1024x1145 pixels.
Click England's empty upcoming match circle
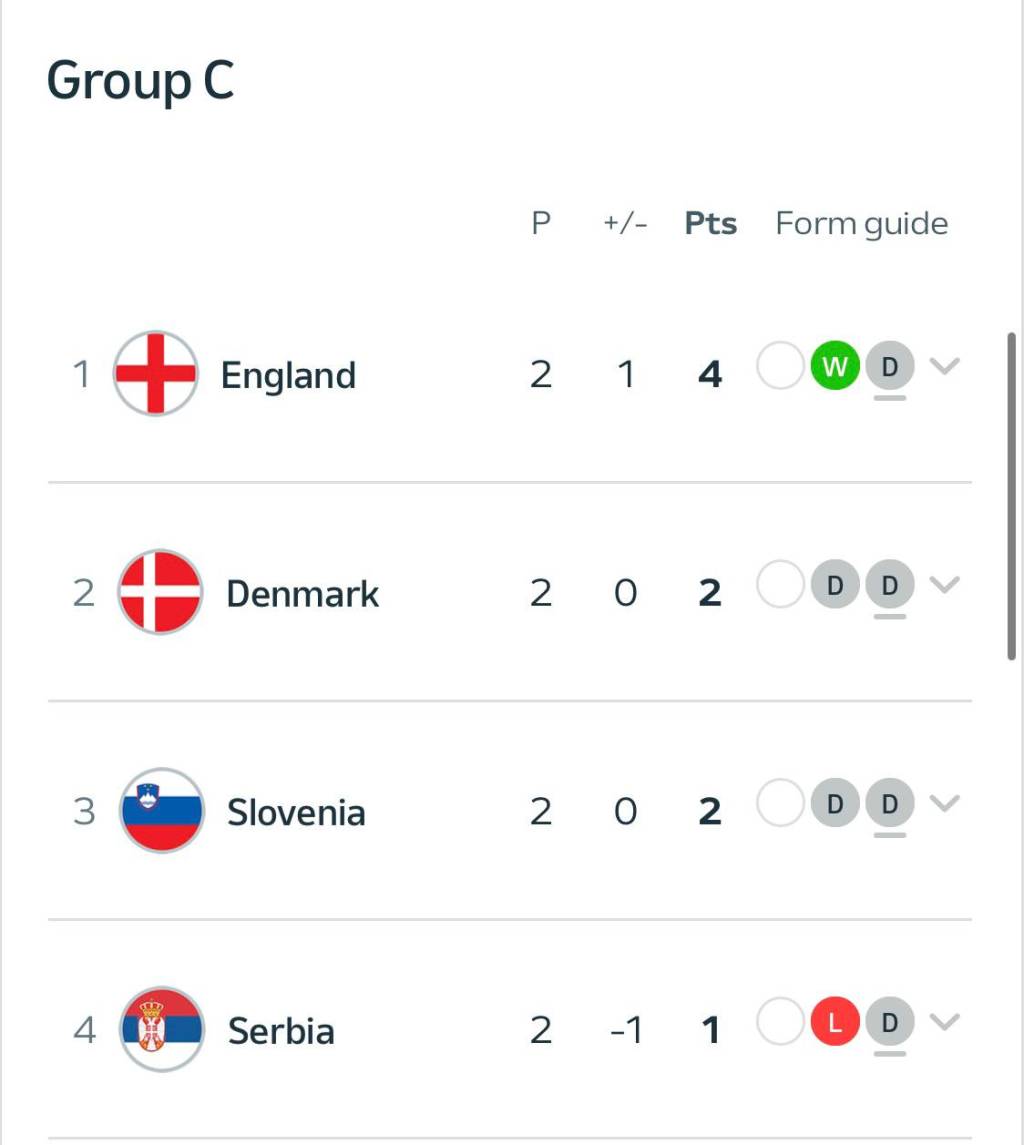click(780, 367)
